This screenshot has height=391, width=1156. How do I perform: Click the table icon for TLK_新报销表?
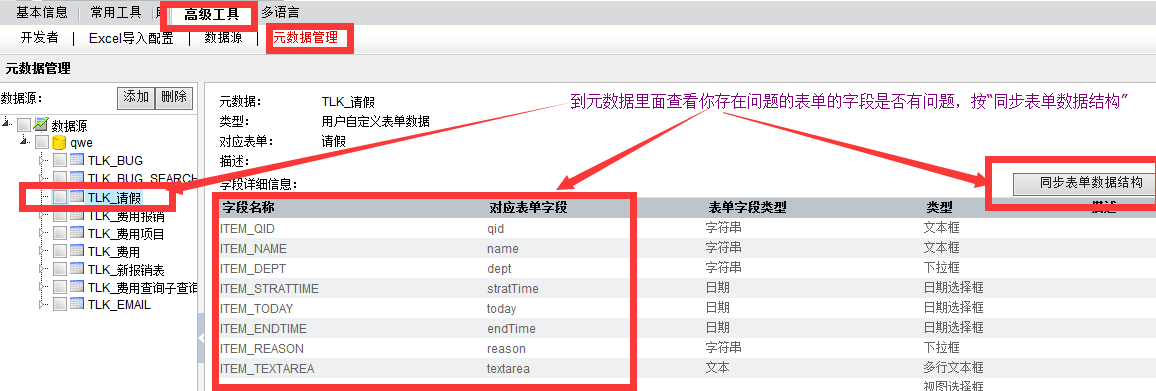point(77,269)
